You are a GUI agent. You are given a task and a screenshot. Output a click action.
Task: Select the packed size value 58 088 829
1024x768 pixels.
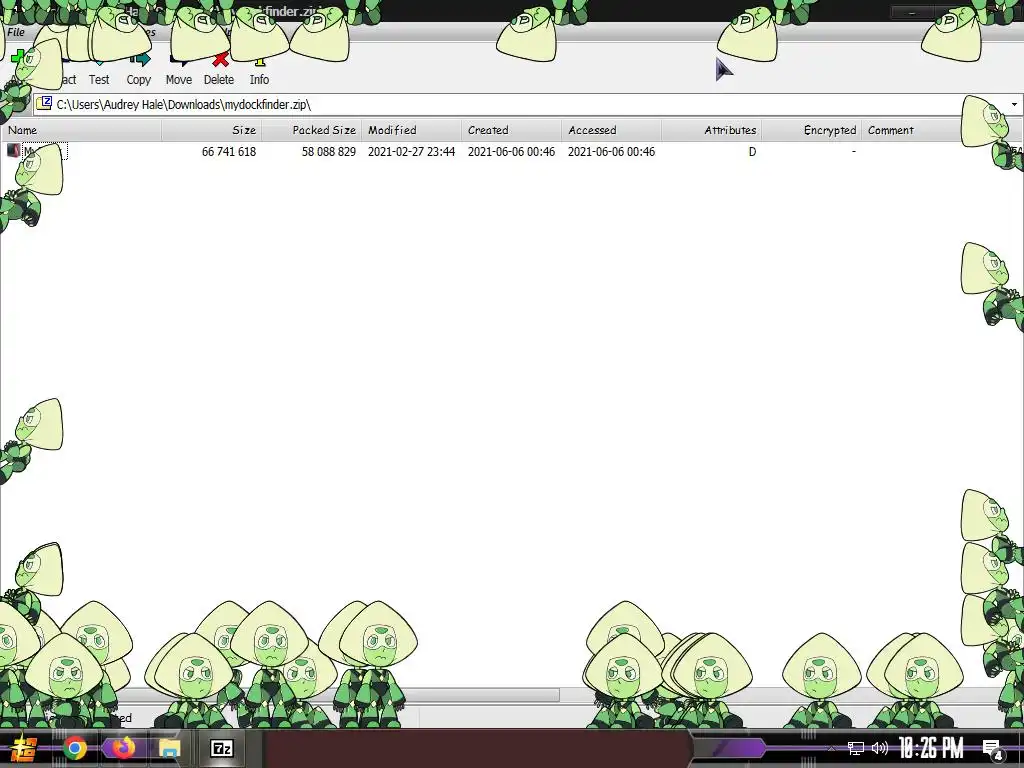click(328, 152)
